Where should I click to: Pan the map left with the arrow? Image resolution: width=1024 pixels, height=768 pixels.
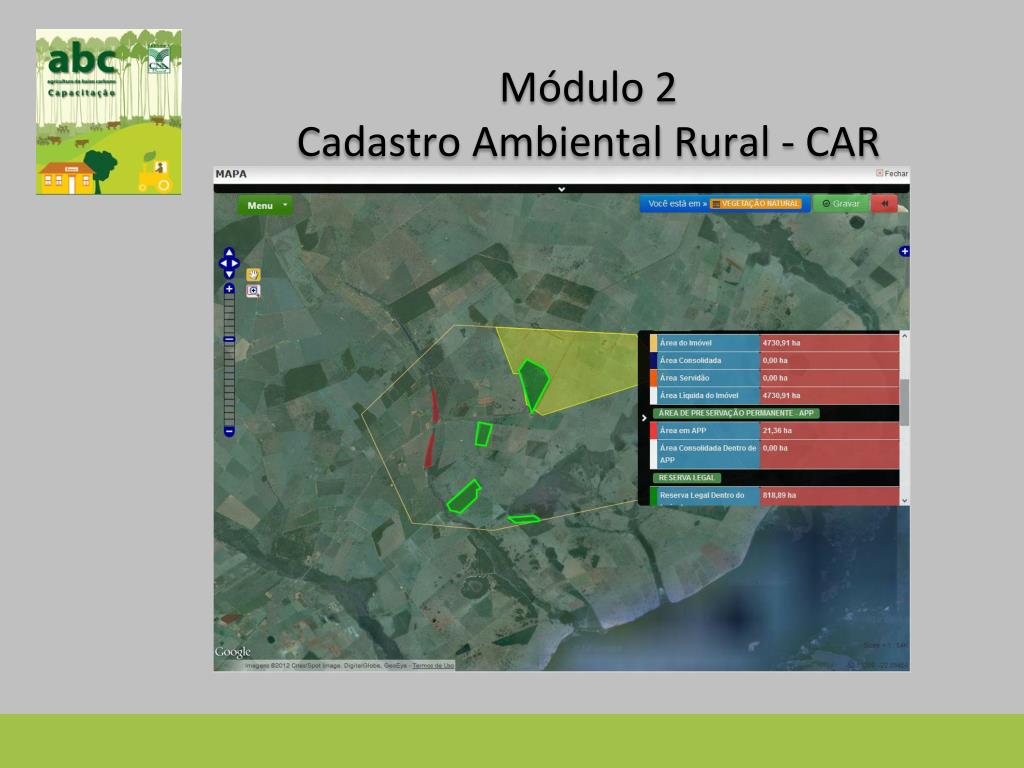223,264
